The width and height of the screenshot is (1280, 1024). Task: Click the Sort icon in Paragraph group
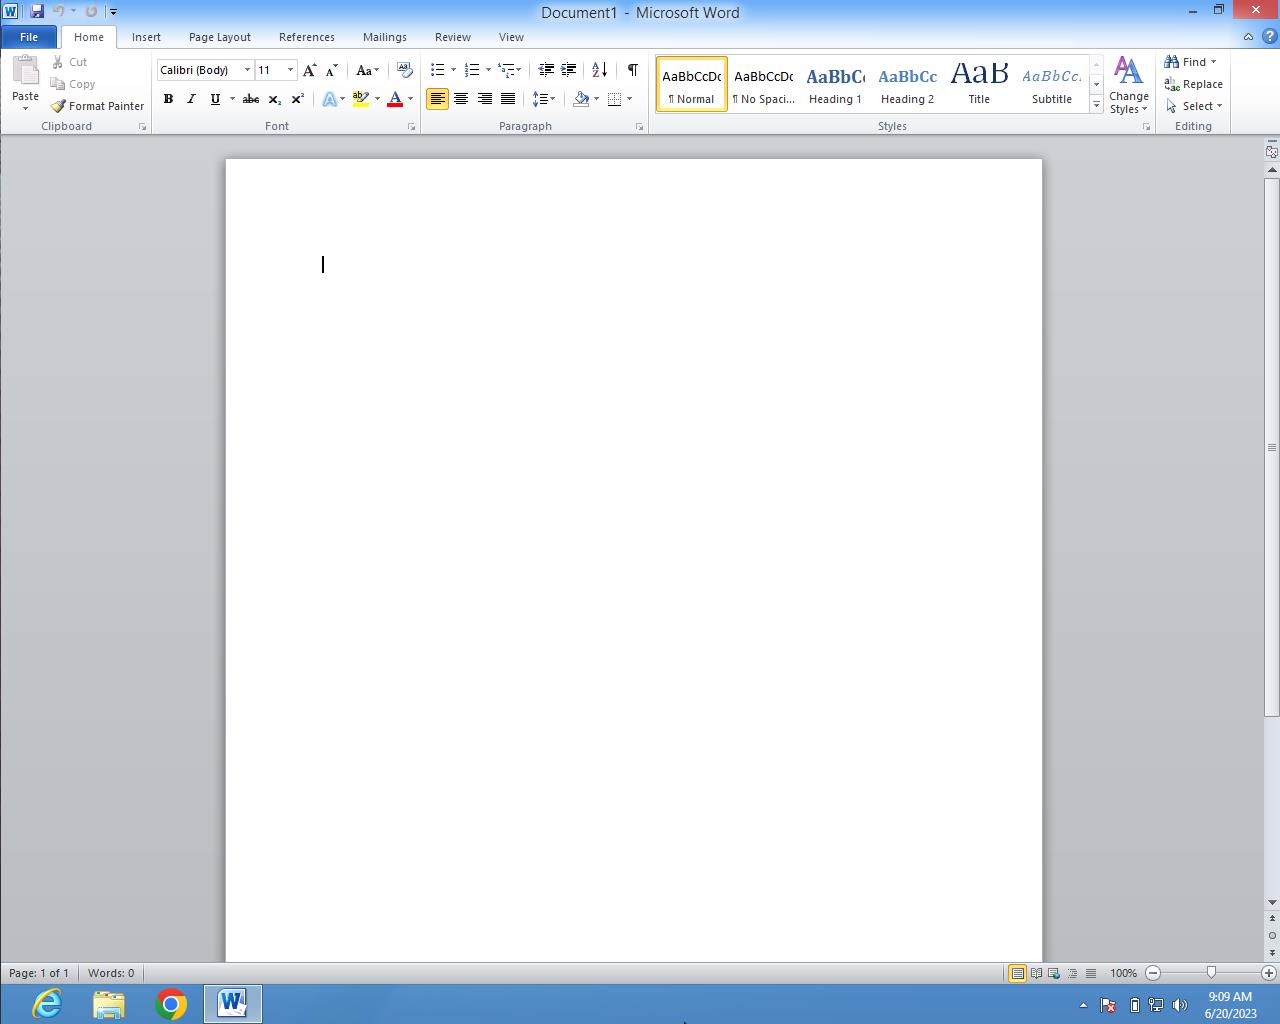(x=599, y=70)
